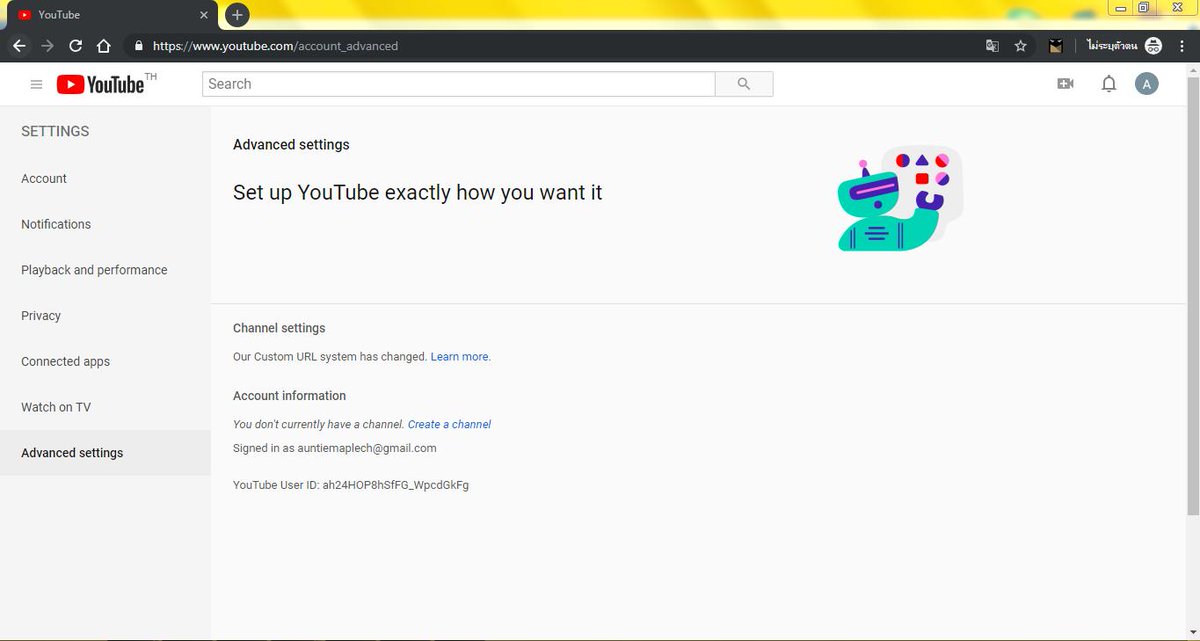Click the Channel settings heading

[x=279, y=328]
